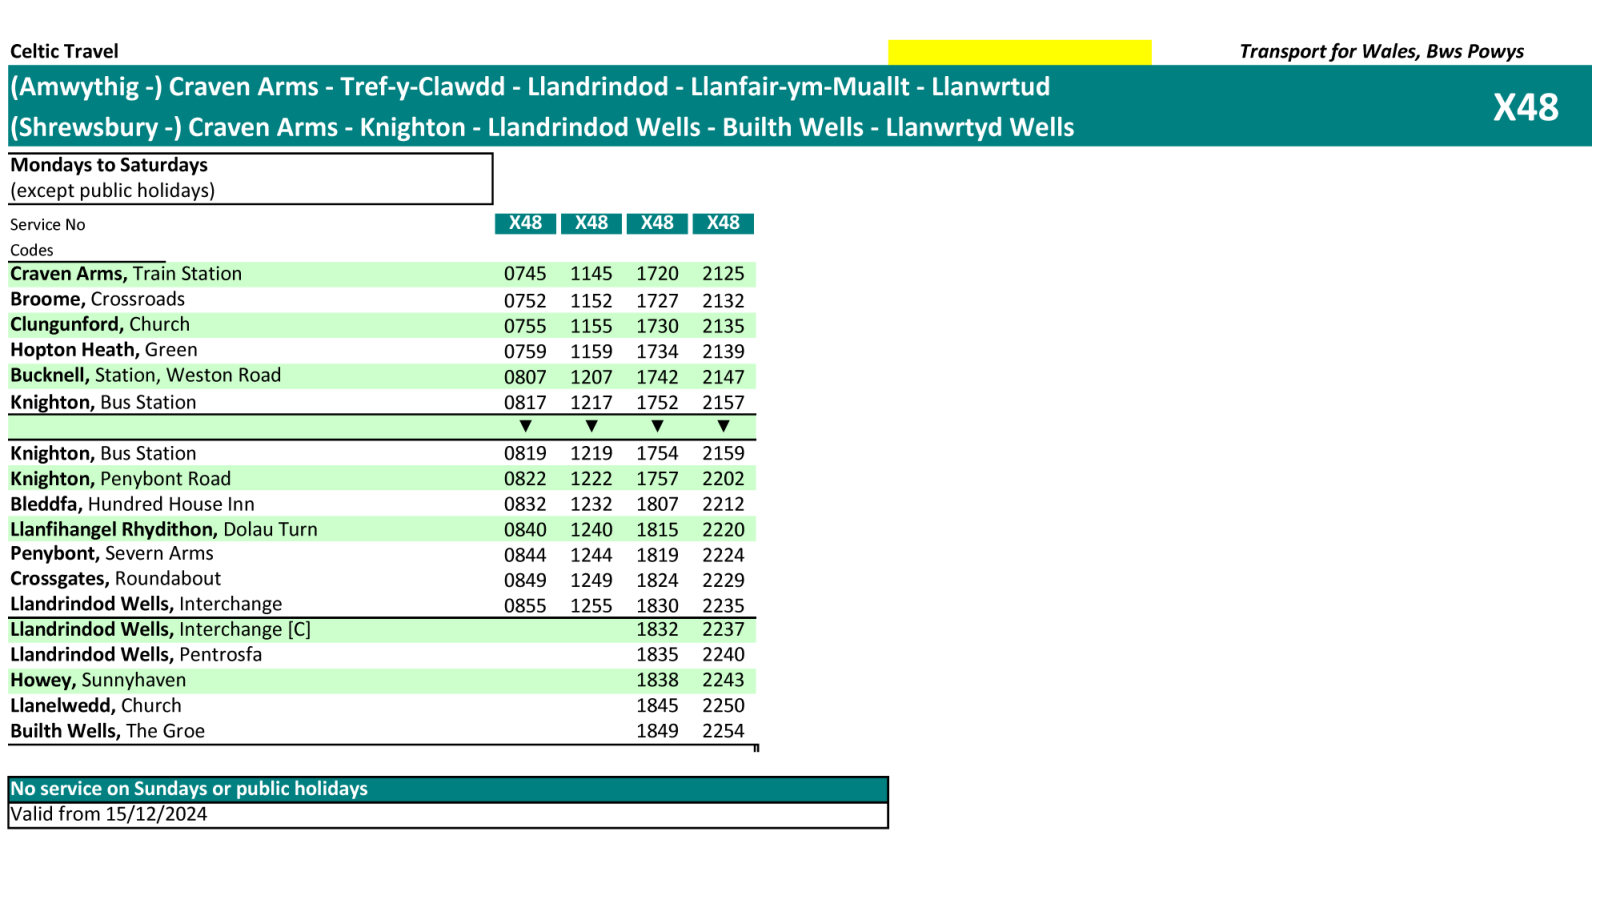This screenshot has height=924, width=1600.
Task: Click the 1757 Knighton Penybont Road time
Action: coord(657,479)
